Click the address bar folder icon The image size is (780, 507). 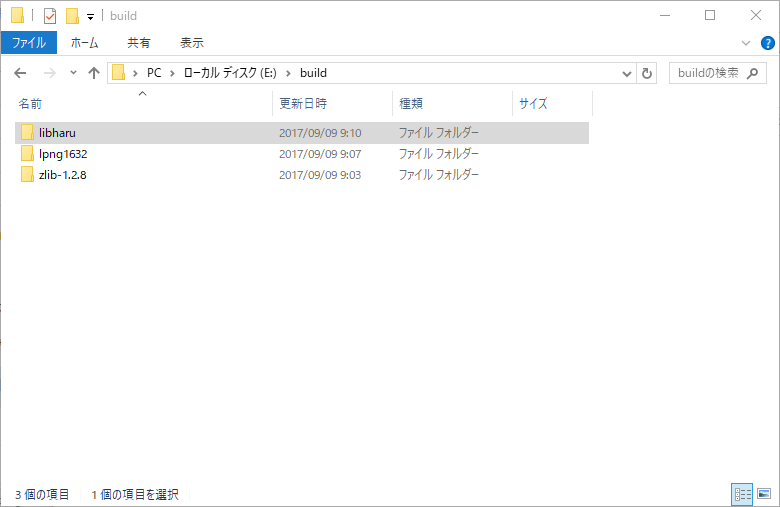pos(118,73)
